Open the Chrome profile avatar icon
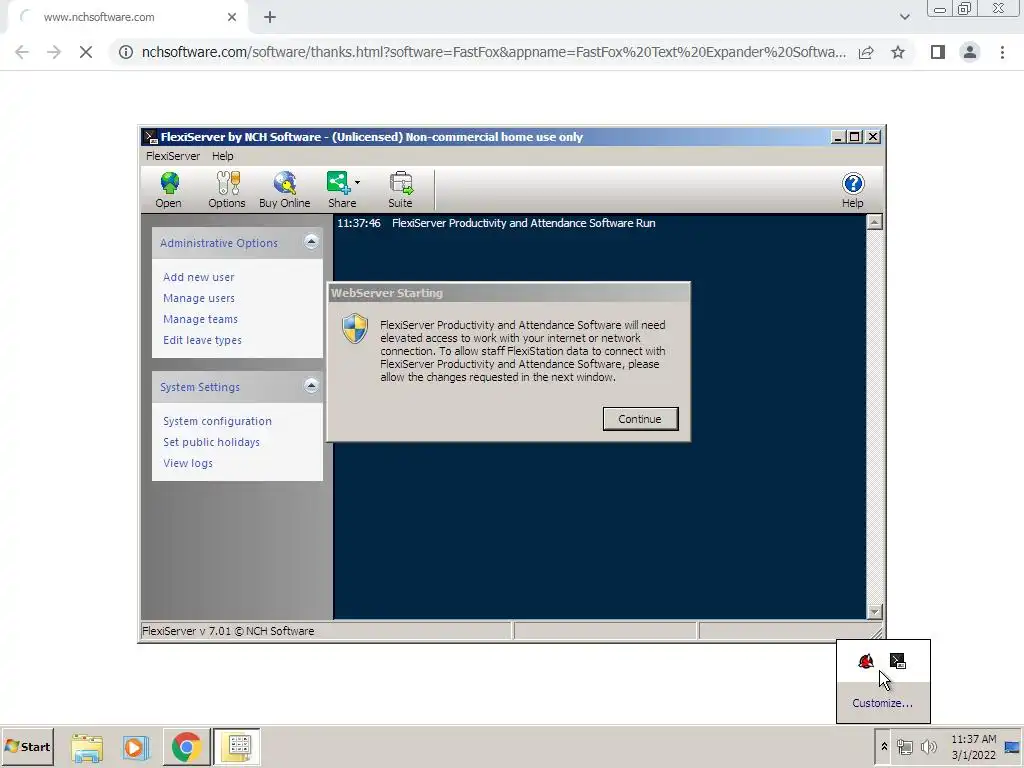The width and height of the screenshot is (1024, 768). (970, 52)
